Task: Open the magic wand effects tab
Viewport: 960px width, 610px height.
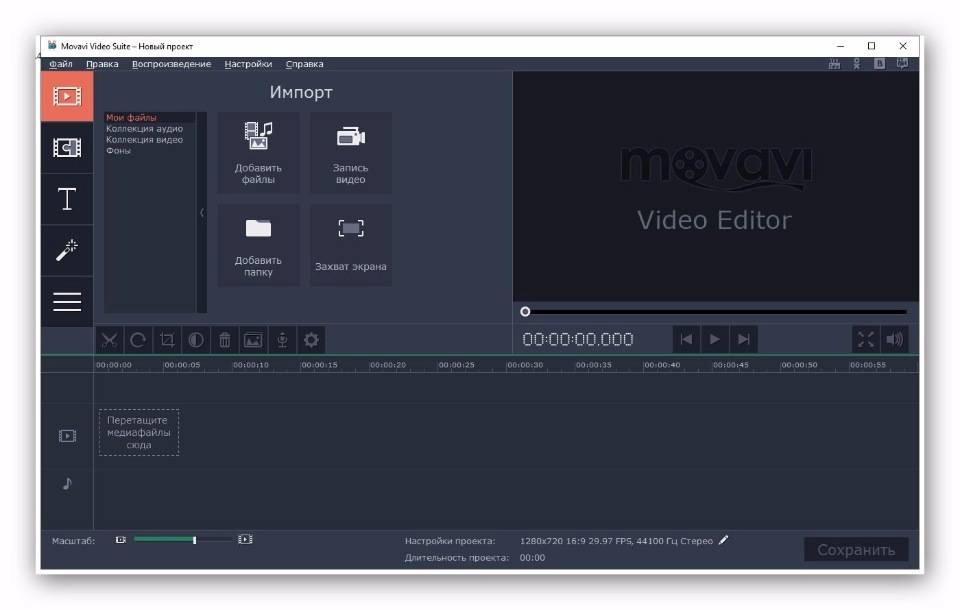Action: point(67,250)
